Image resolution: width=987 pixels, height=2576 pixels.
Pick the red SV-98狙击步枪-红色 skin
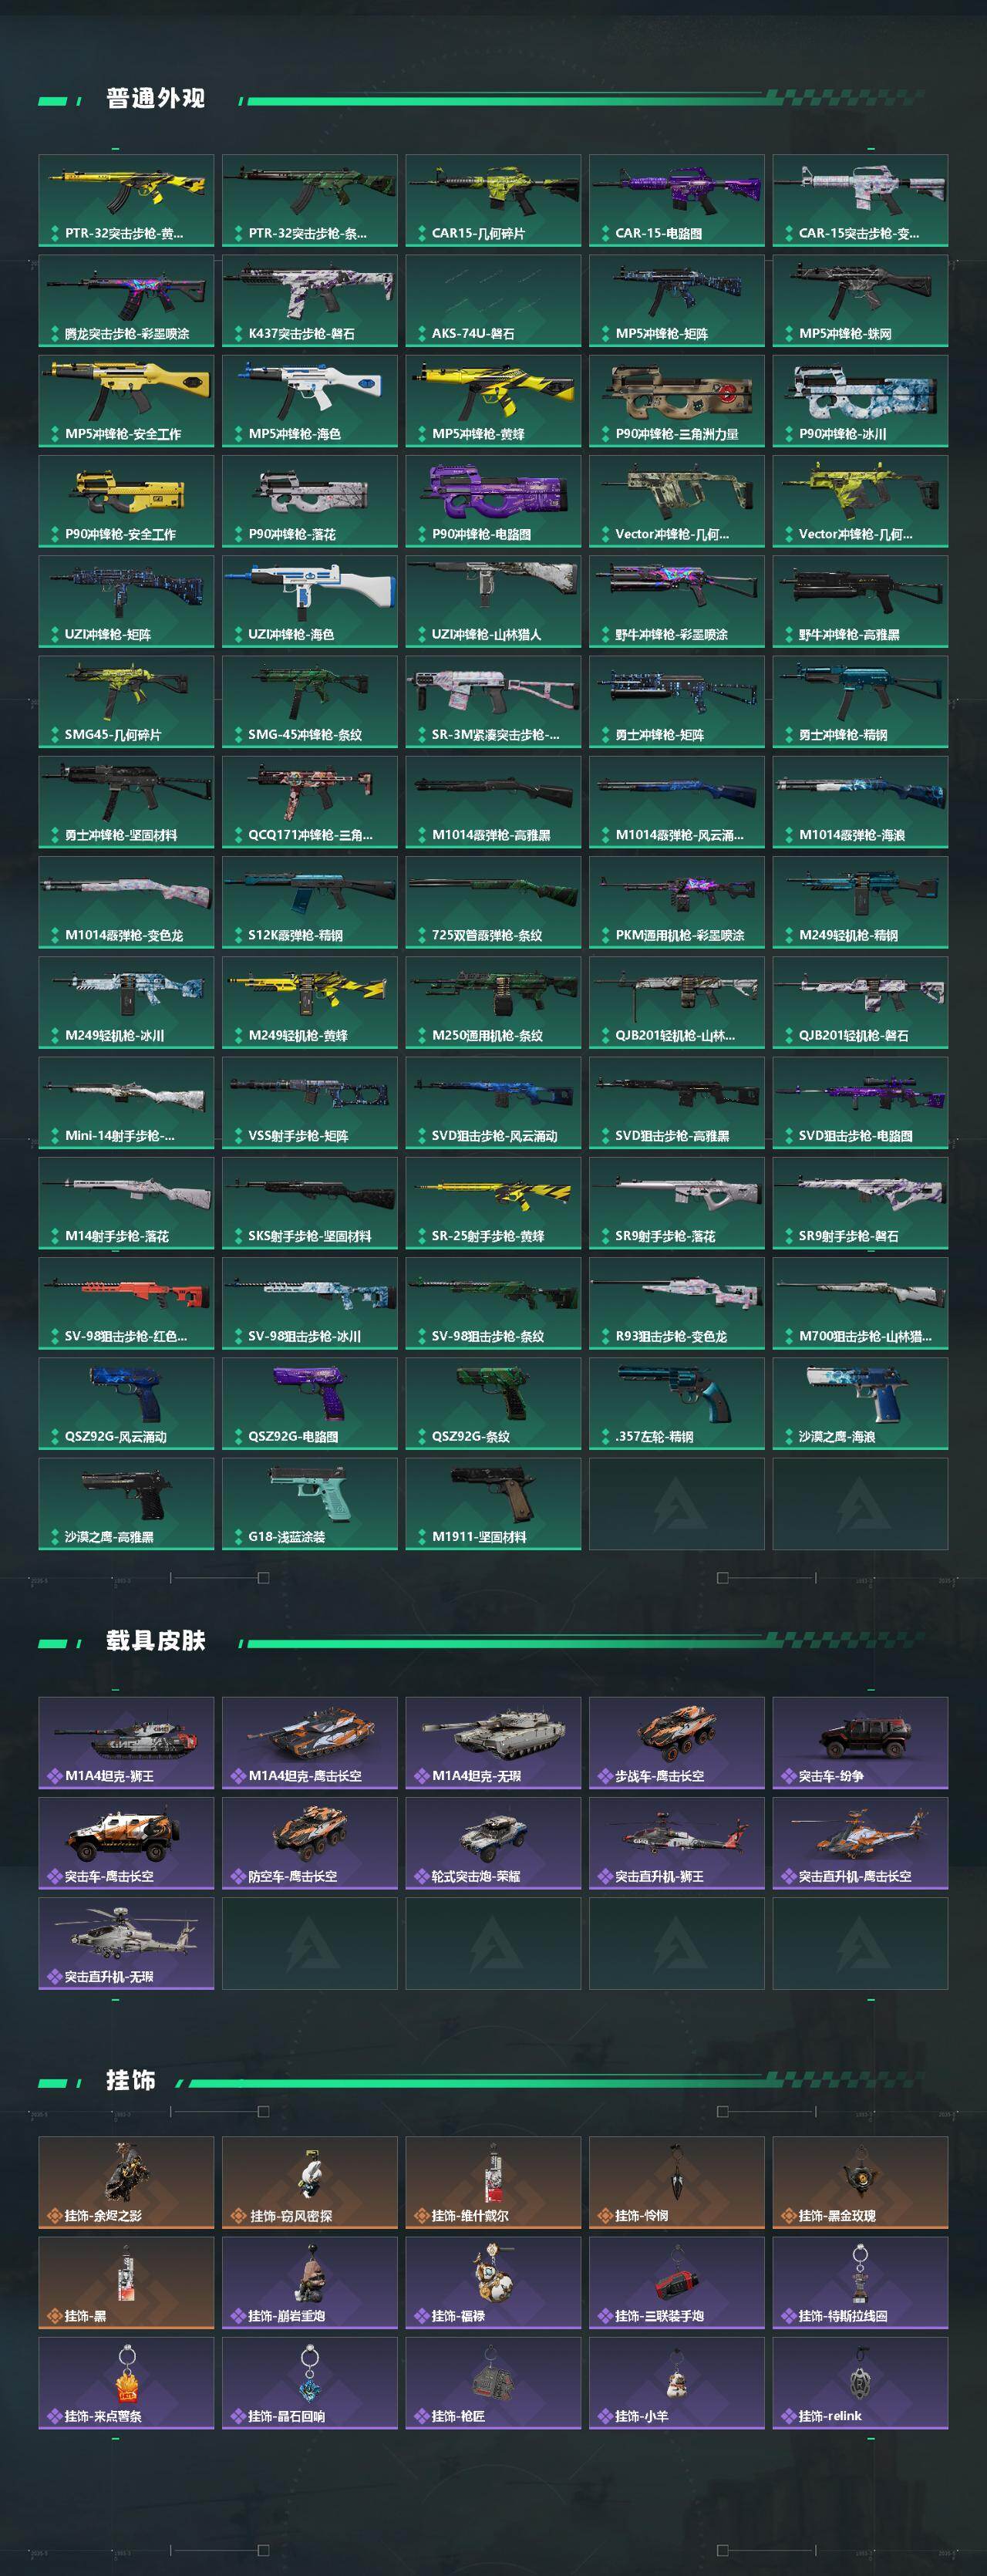click(x=126, y=1303)
